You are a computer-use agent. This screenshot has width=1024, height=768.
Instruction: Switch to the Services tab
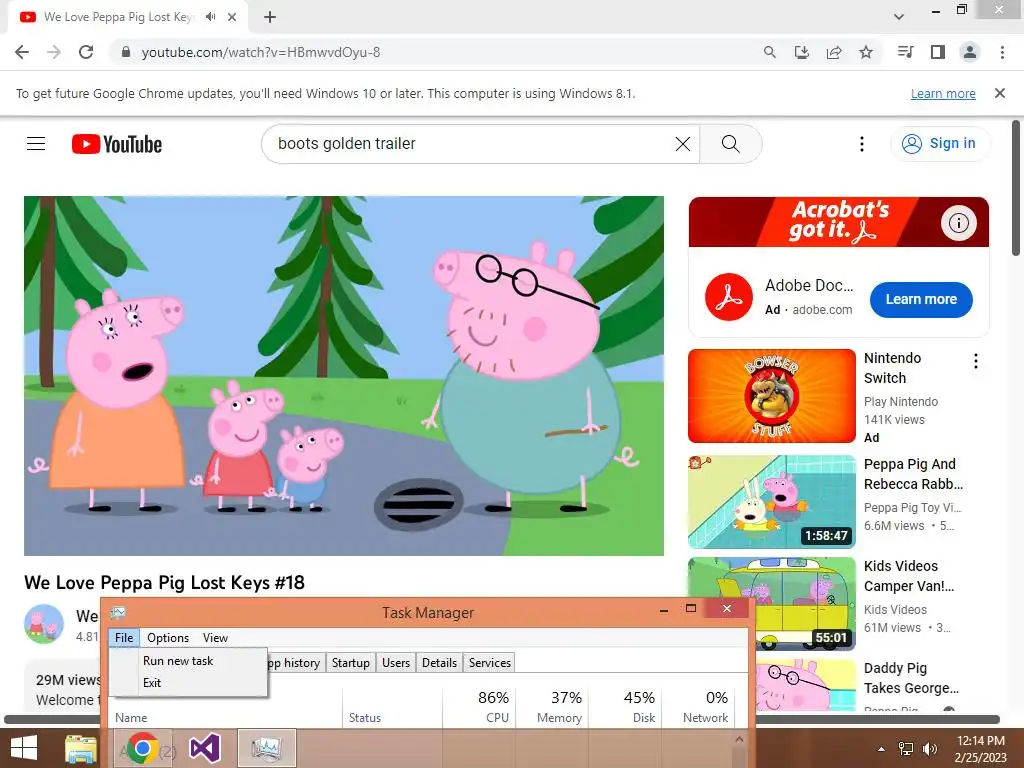point(490,663)
